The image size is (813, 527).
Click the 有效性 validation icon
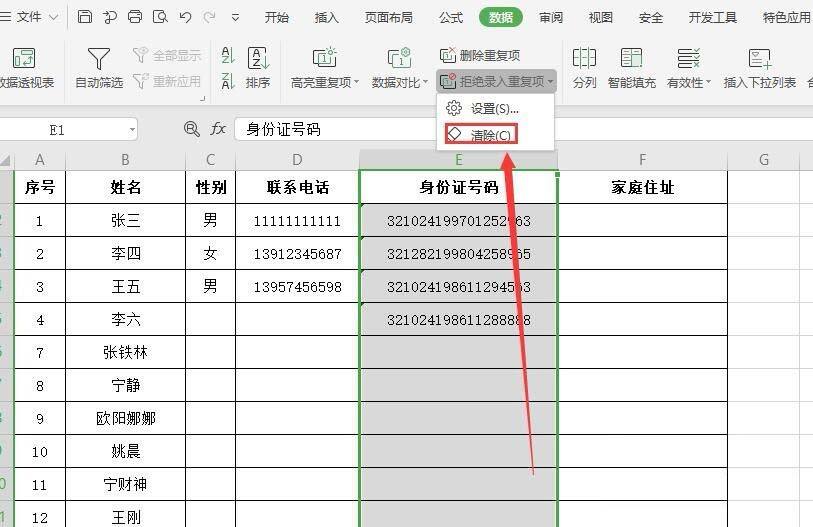[x=689, y=58]
